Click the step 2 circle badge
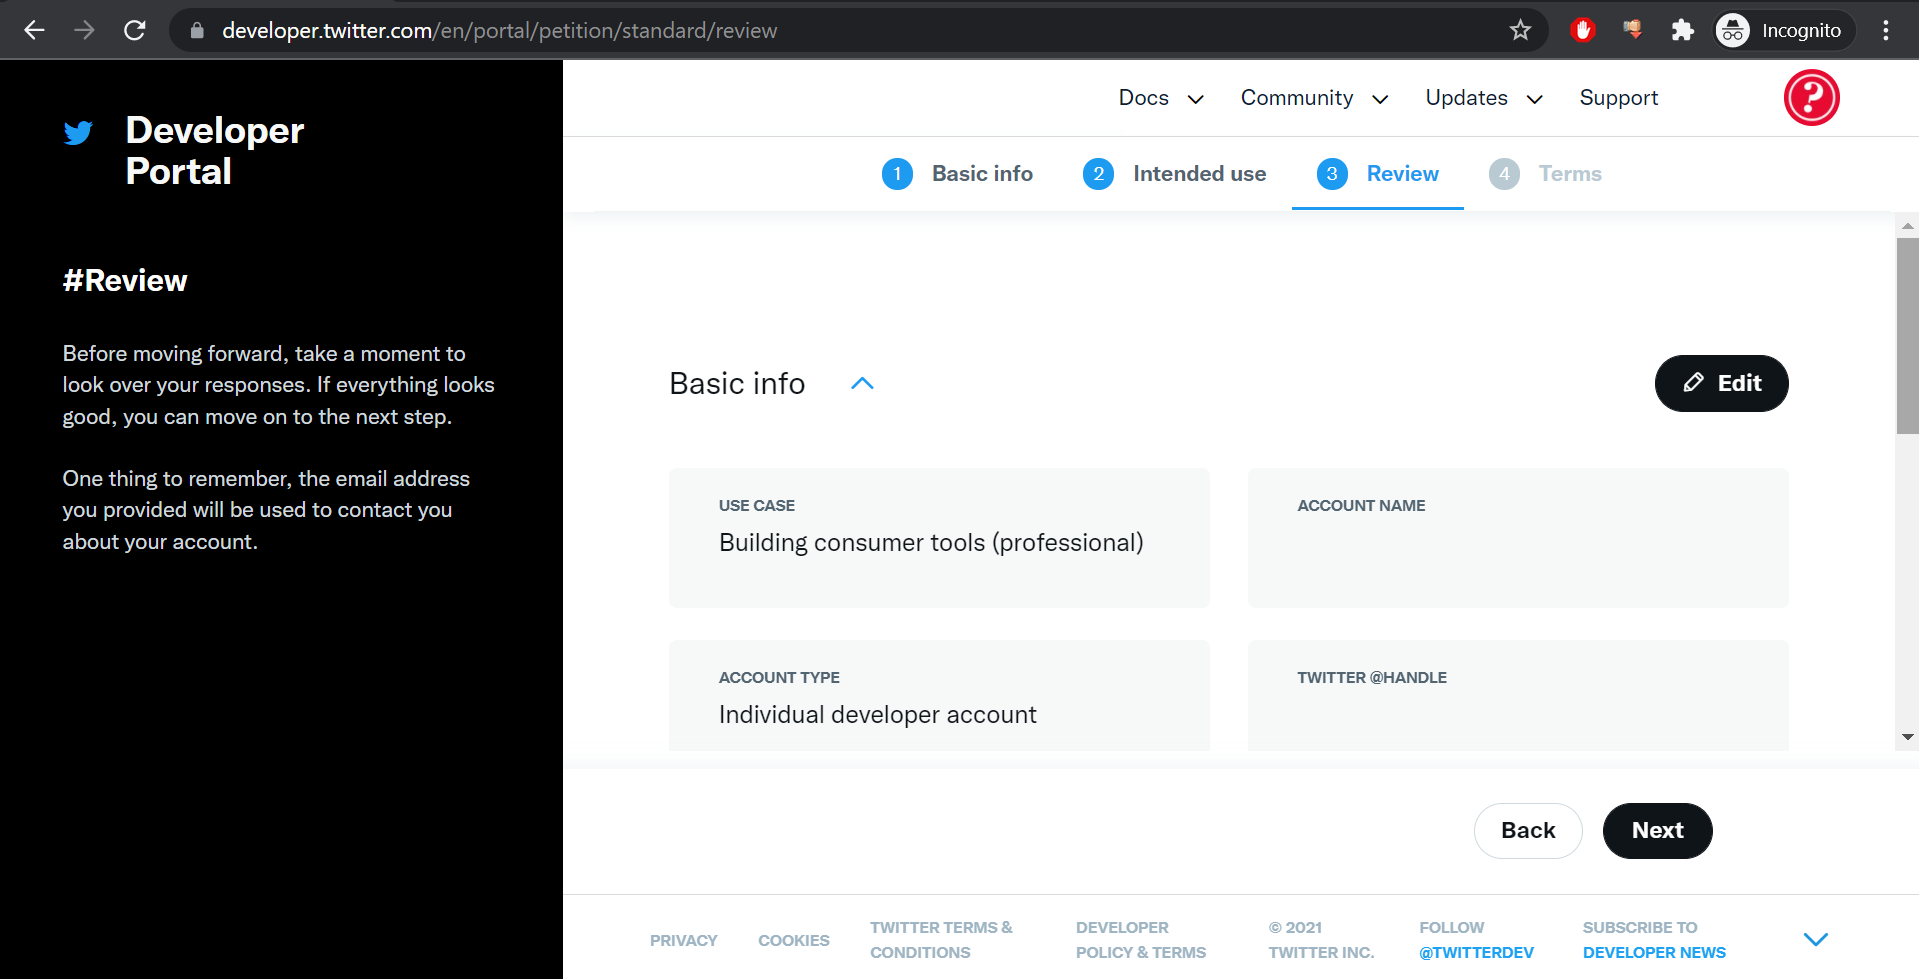Image resolution: width=1919 pixels, height=979 pixels. [x=1098, y=174]
